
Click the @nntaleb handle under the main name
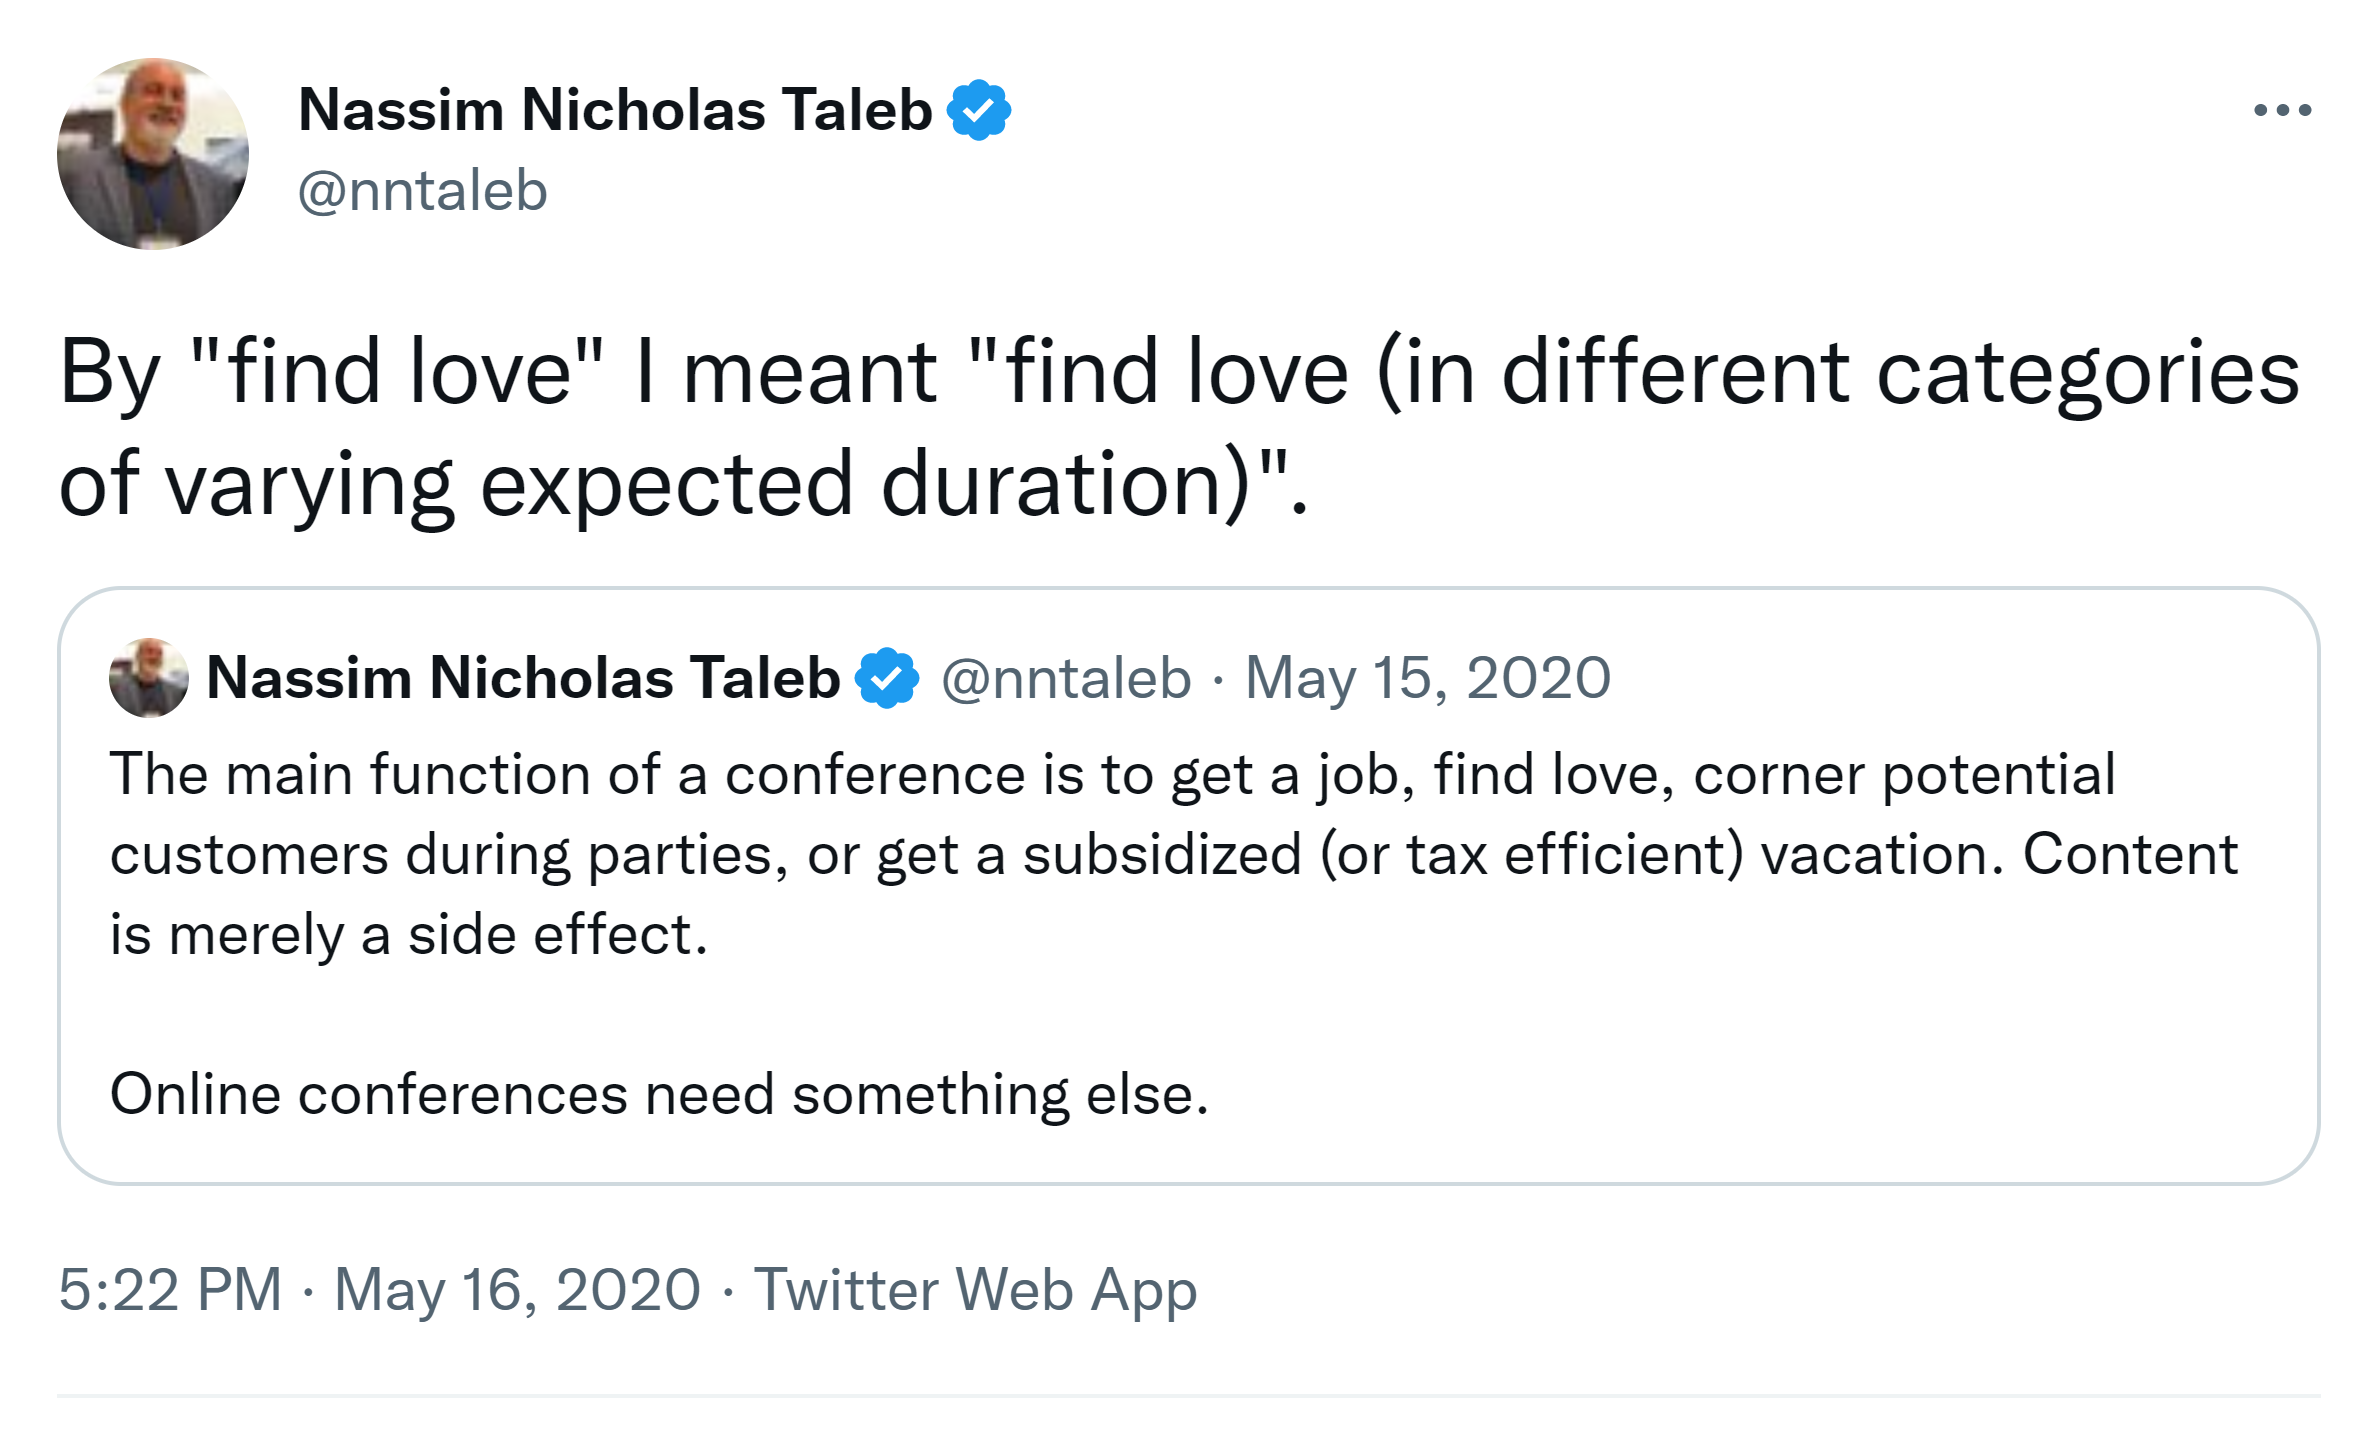click(422, 191)
